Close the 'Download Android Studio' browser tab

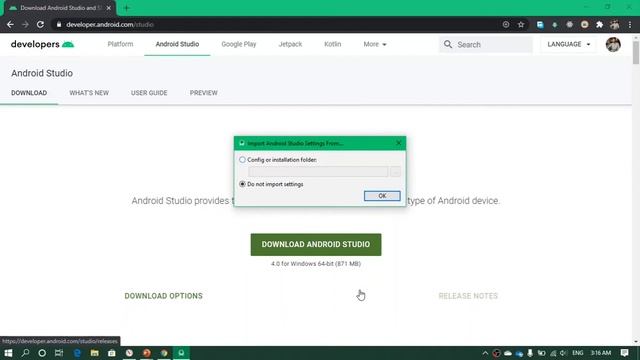click(109, 8)
